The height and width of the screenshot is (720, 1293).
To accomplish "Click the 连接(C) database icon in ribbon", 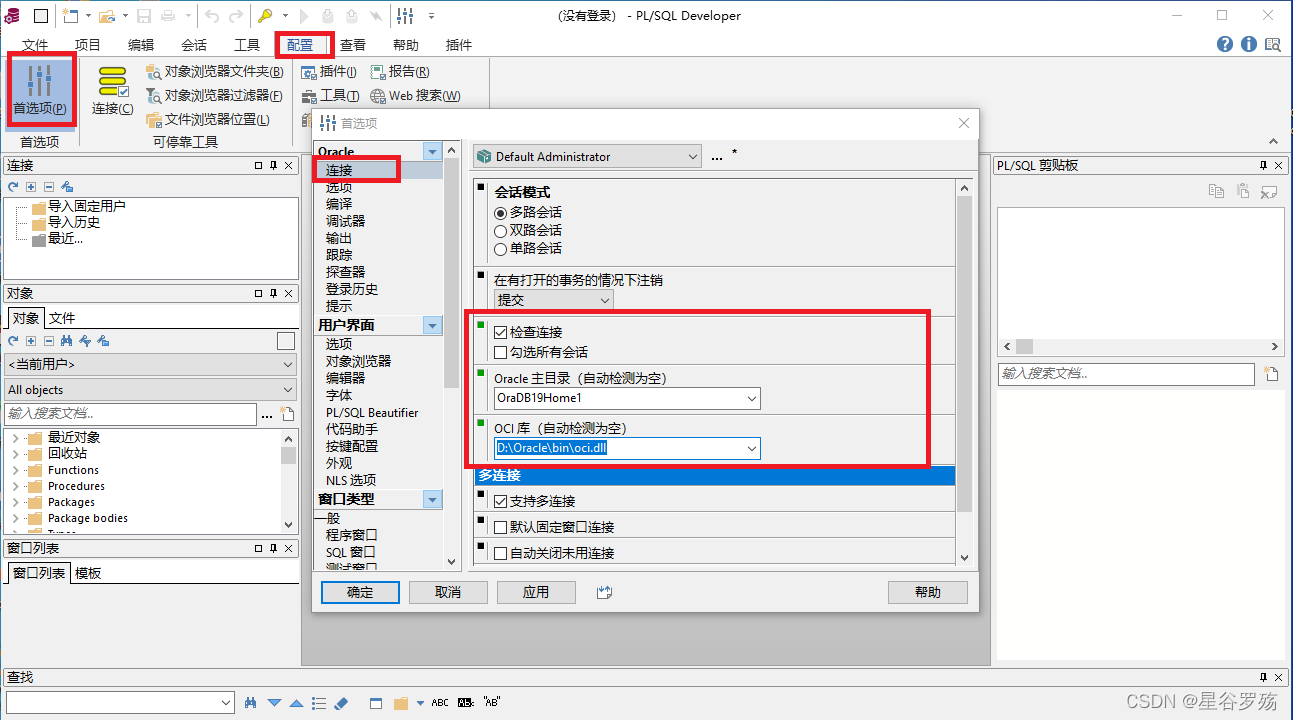I will pyautogui.click(x=113, y=90).
